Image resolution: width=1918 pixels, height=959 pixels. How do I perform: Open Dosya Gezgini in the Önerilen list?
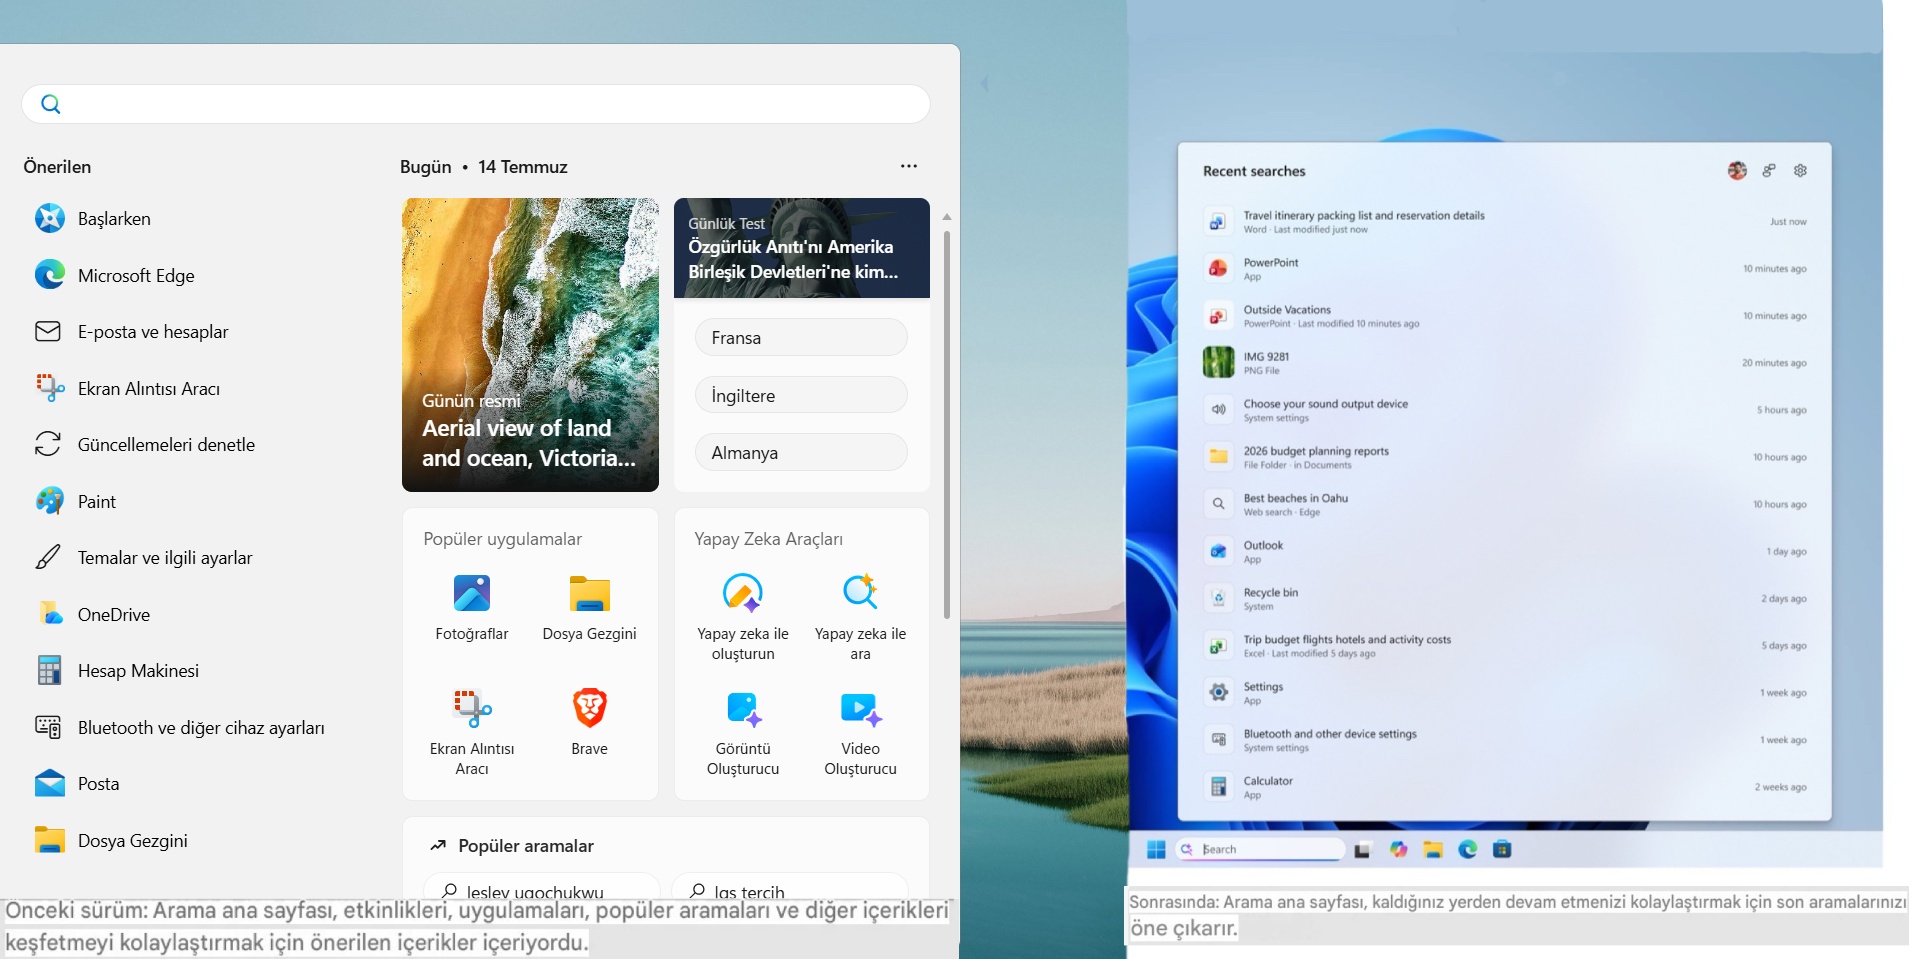tap(111, 840)
